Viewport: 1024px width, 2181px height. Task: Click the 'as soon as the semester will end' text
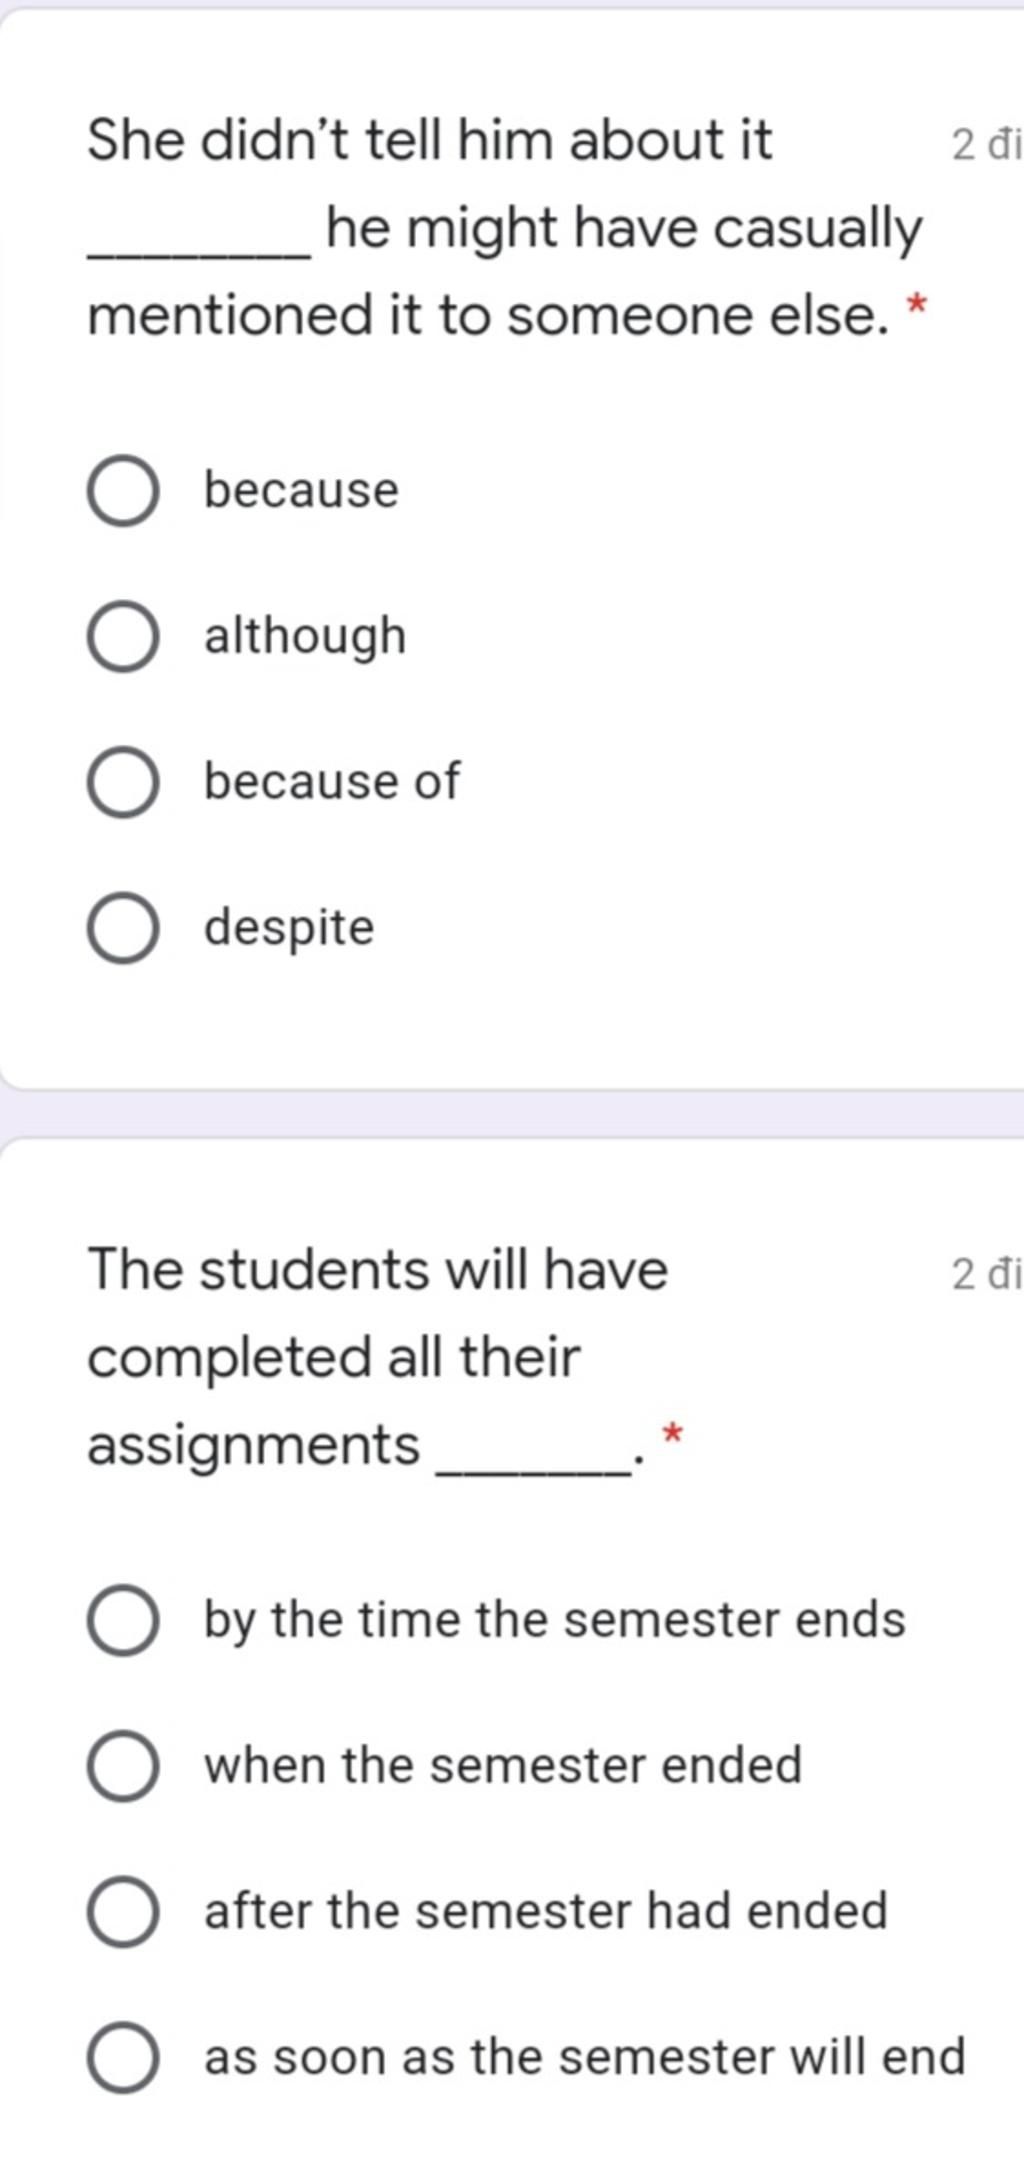[x=585, y=2057]
